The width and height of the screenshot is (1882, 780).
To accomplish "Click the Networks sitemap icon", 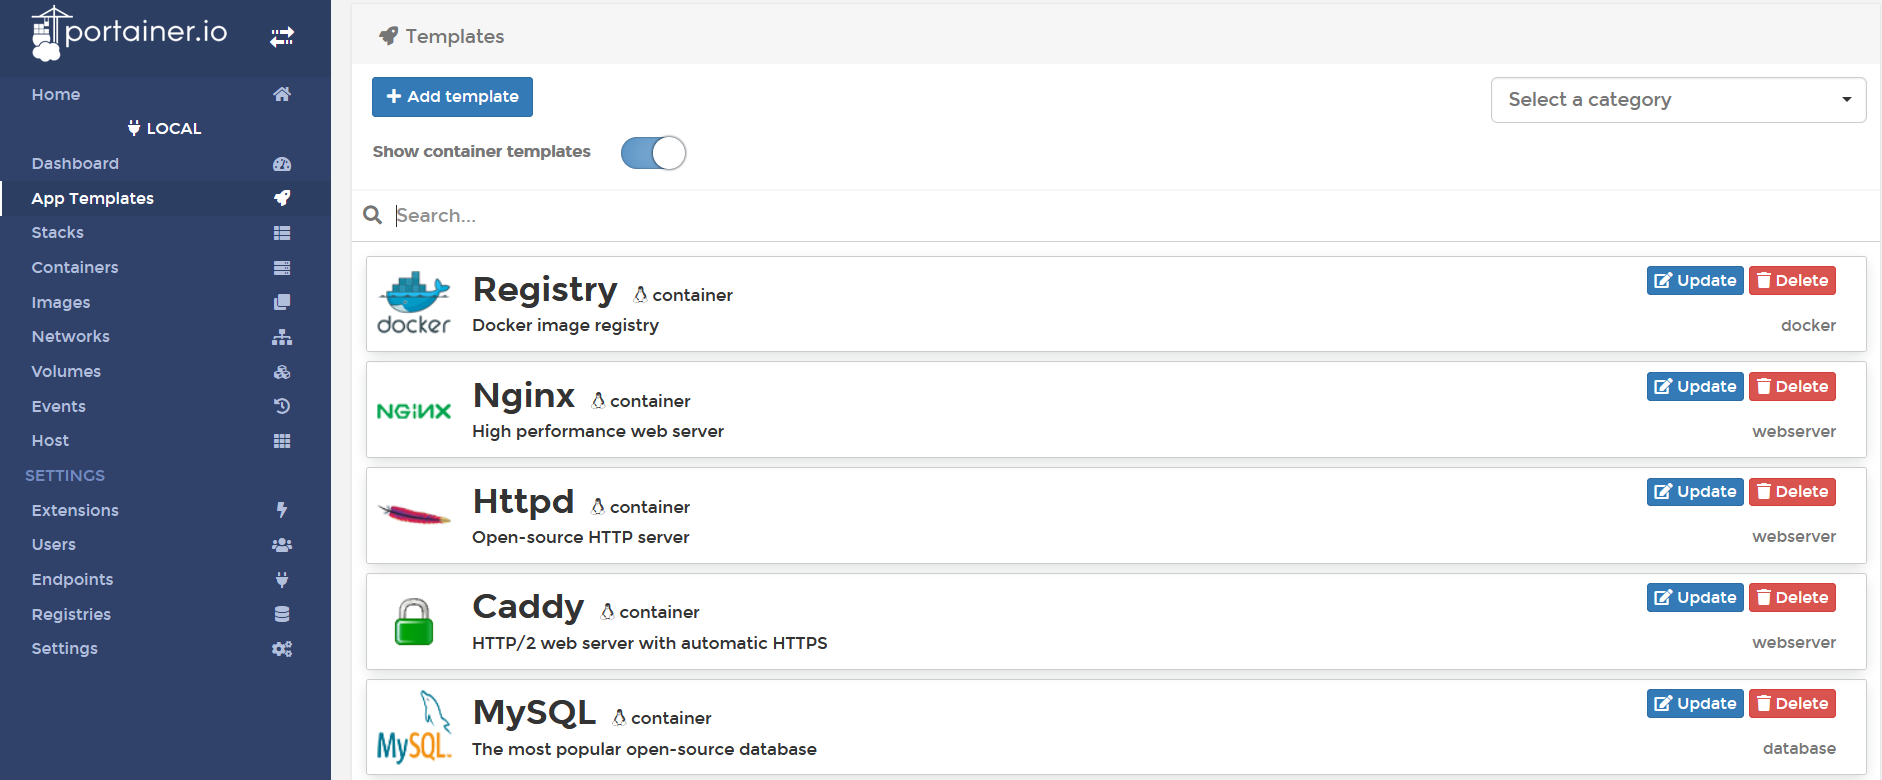I will [x=282, y=337].
